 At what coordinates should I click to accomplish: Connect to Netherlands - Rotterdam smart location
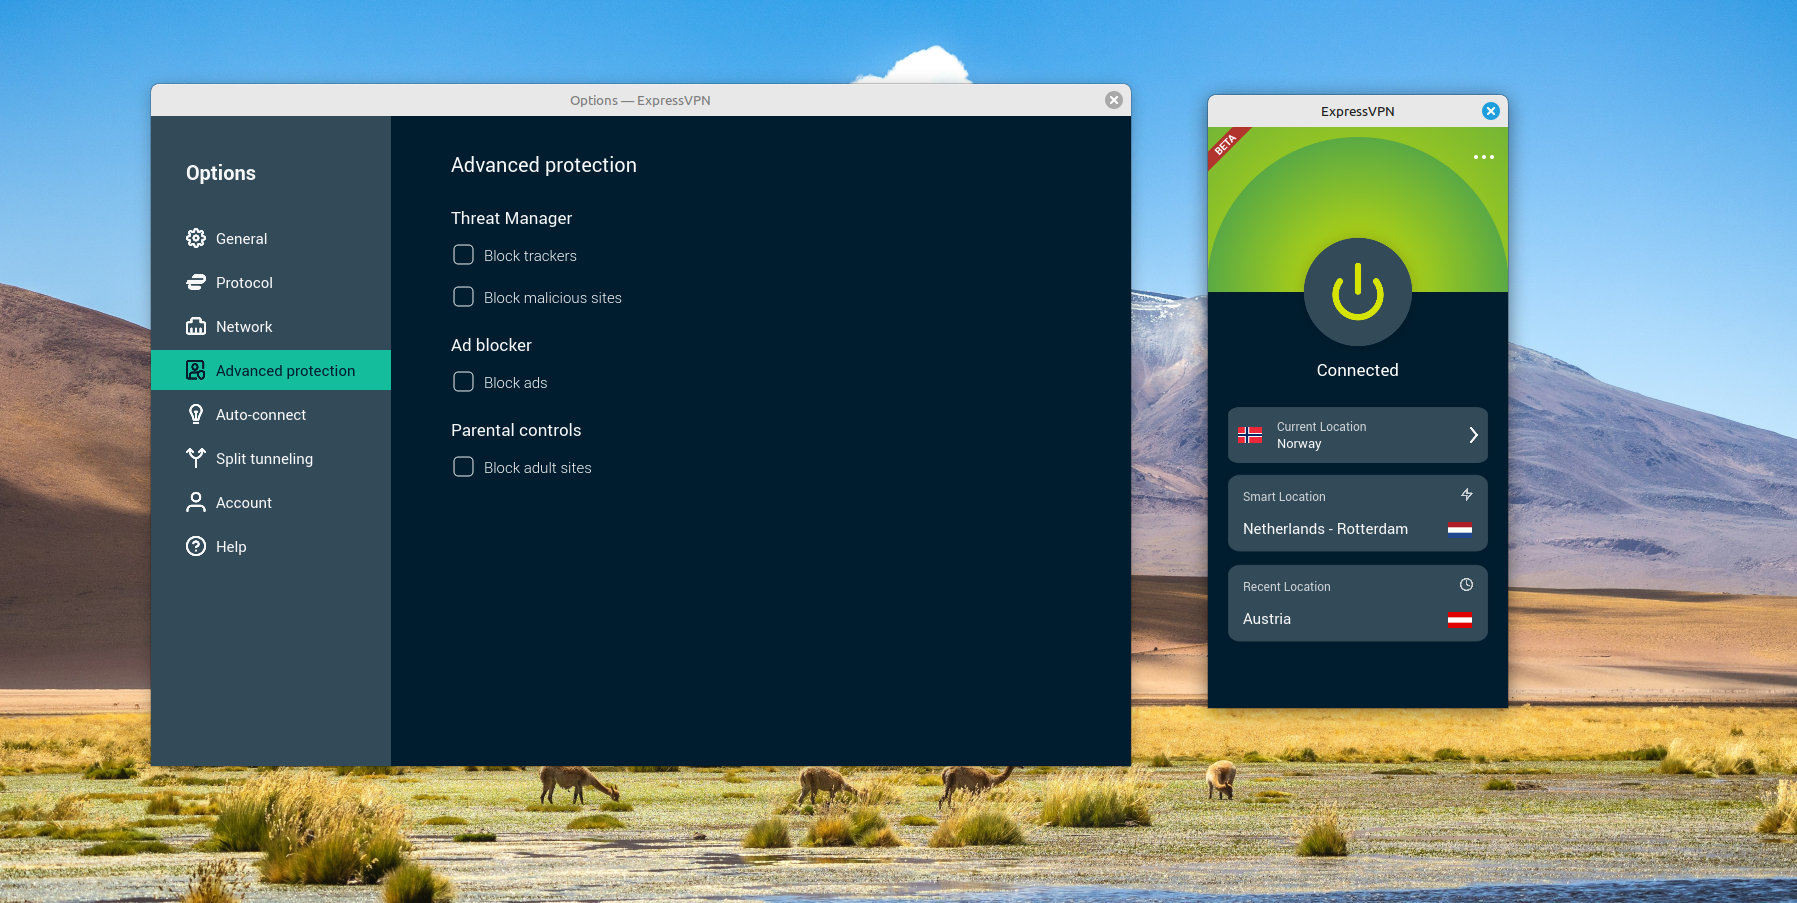point(1358,513)
